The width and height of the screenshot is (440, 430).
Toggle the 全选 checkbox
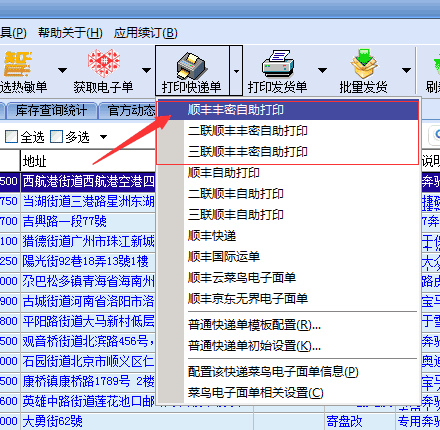click(11, 137)
